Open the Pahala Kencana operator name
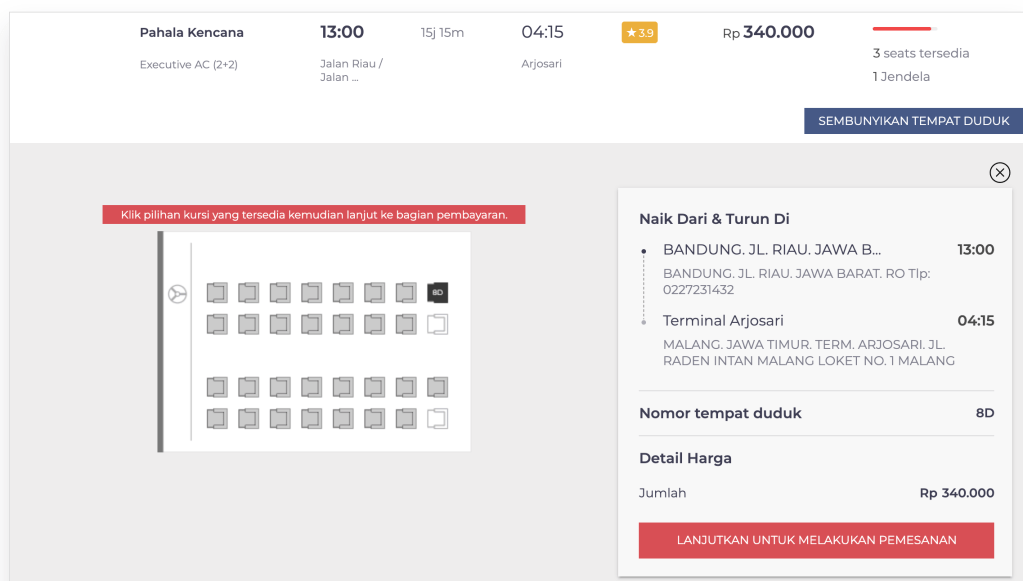This screenshot has height=581, width=1023. pos(192,33)
